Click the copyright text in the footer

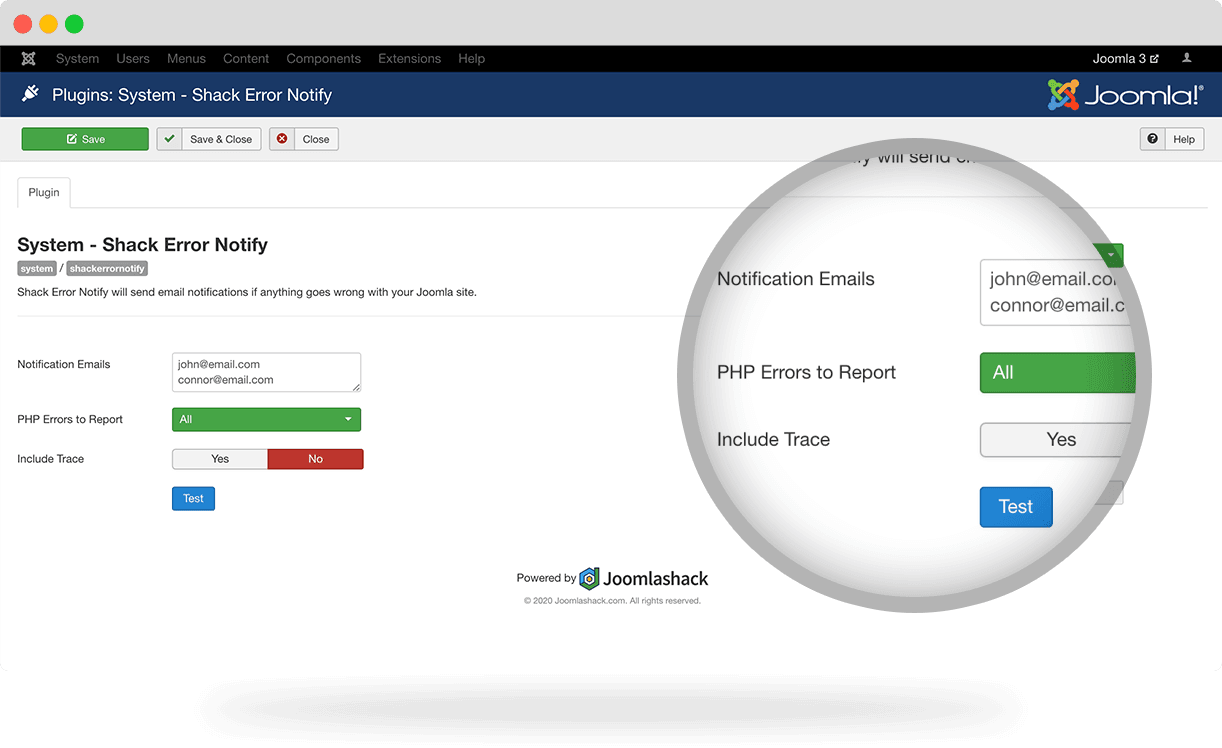click(x=612, y=601)
